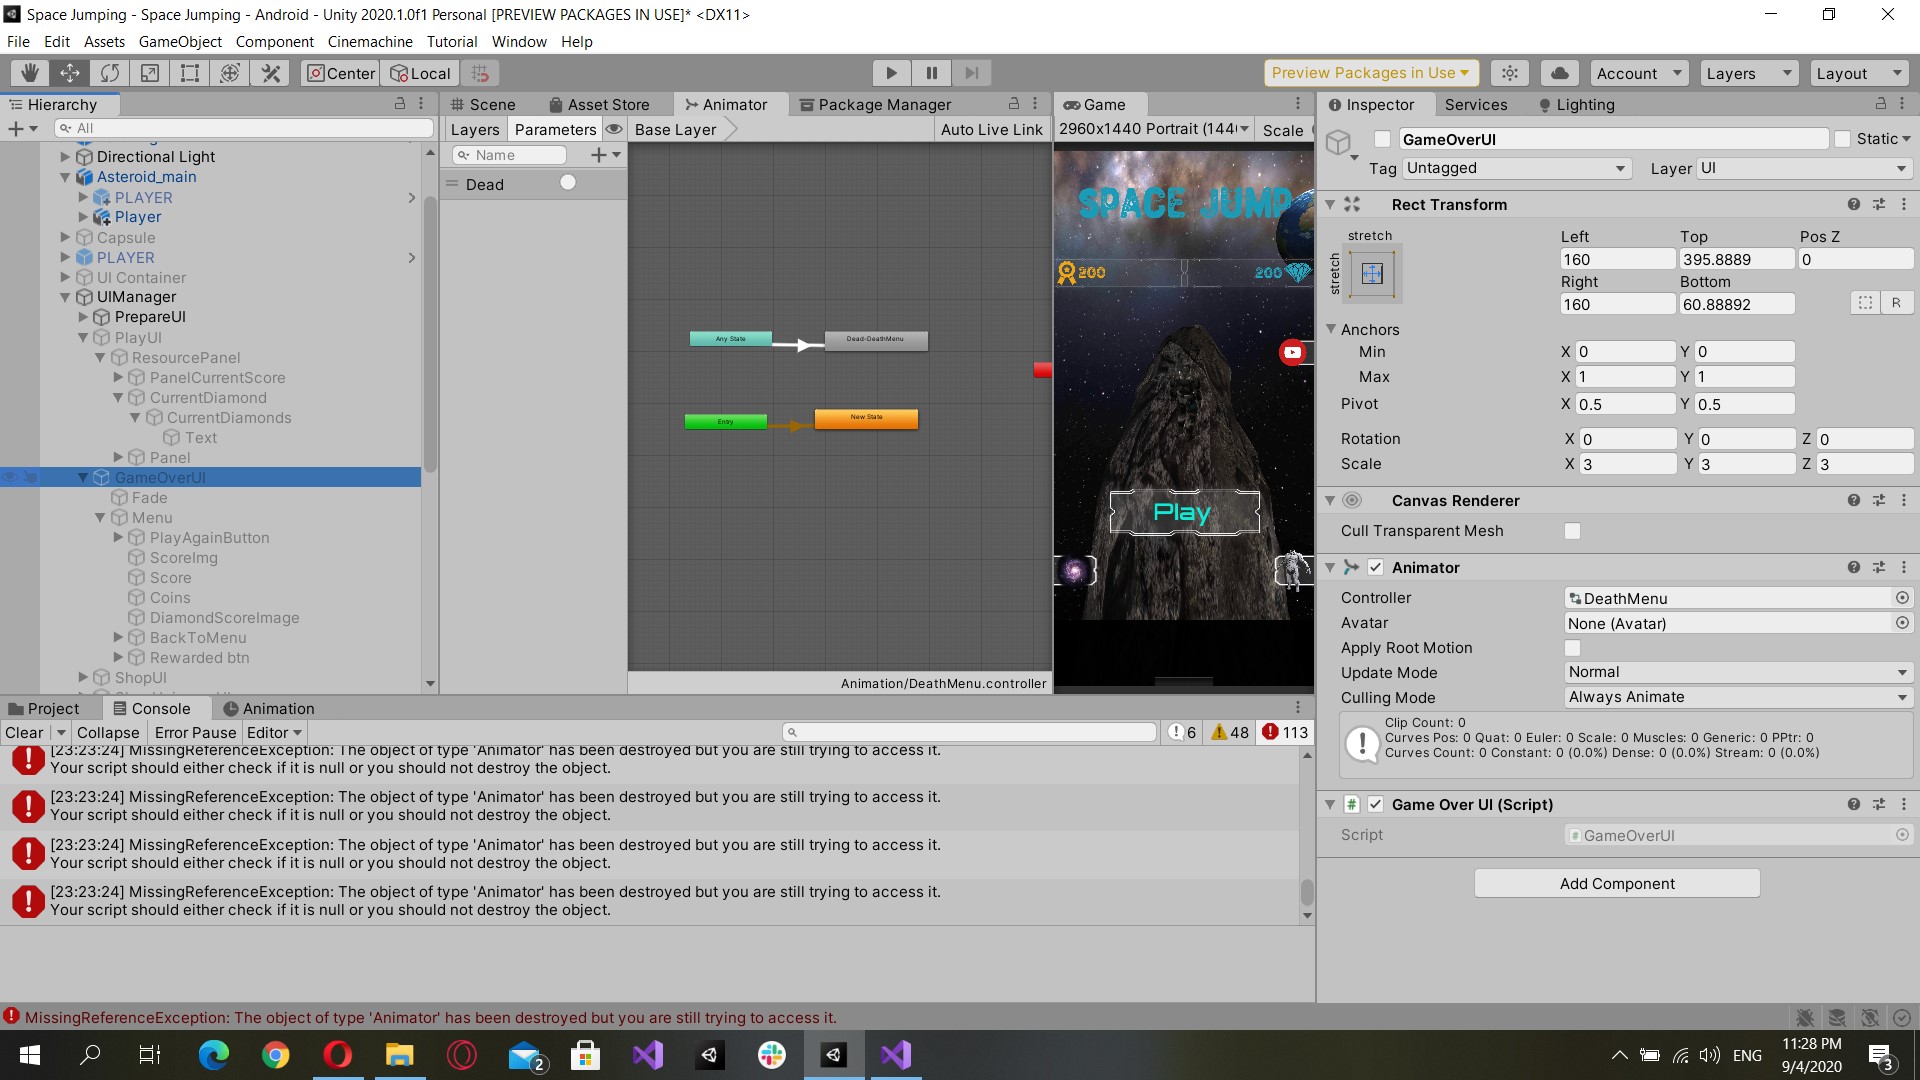1920x1080 pixels.
Task: Click the grid snapping icon
Action: coord(480,73)
